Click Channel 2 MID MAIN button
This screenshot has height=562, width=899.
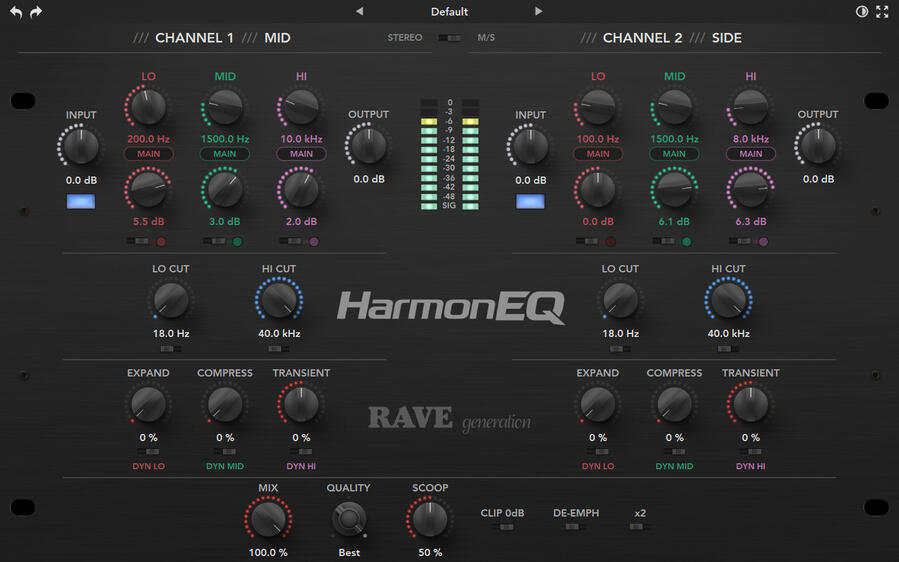tap(674, 154)
